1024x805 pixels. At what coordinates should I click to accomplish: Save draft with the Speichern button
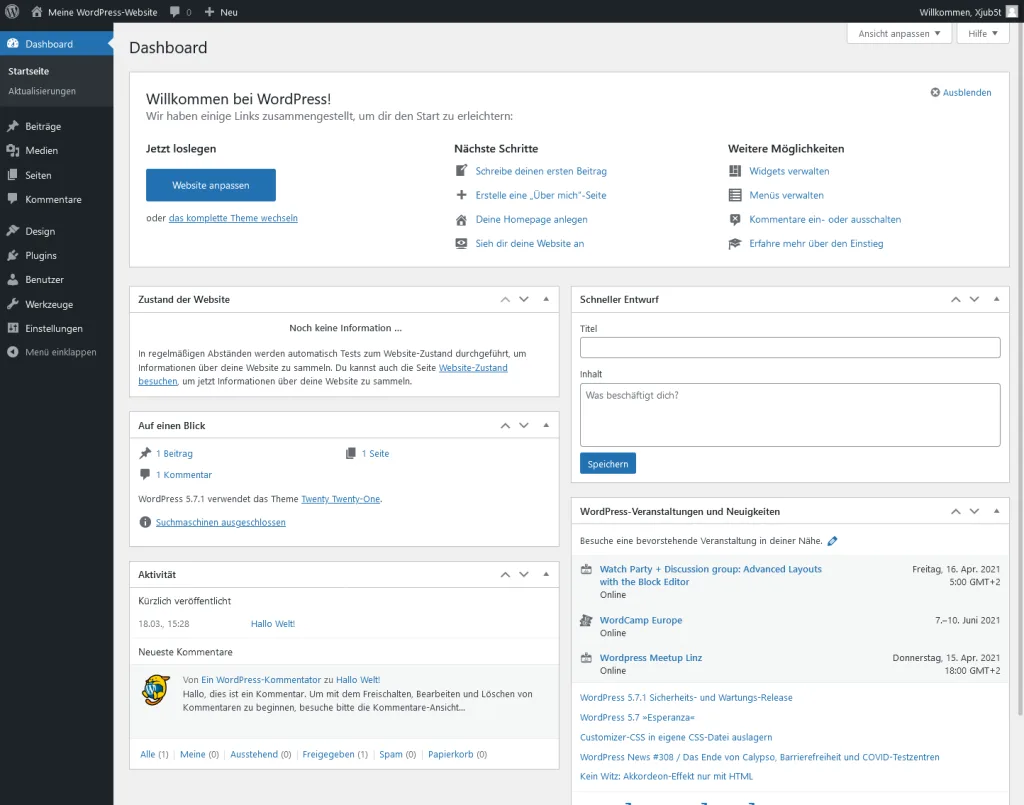point(607,464)
